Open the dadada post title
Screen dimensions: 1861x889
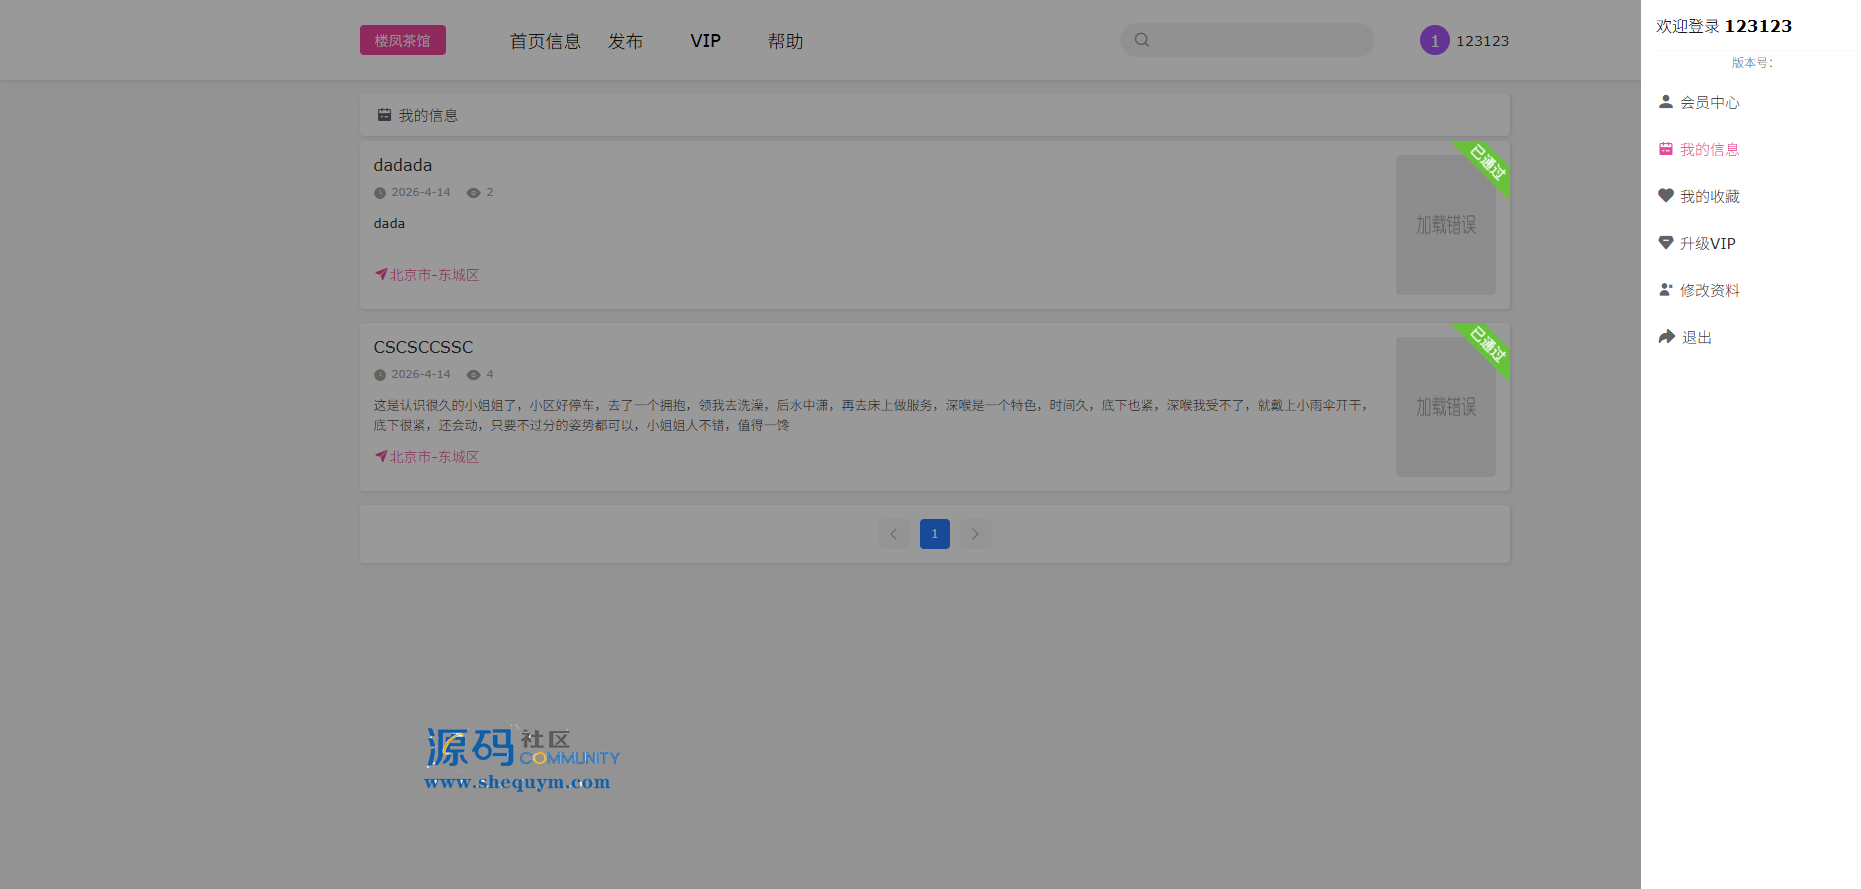pos(403,165)
